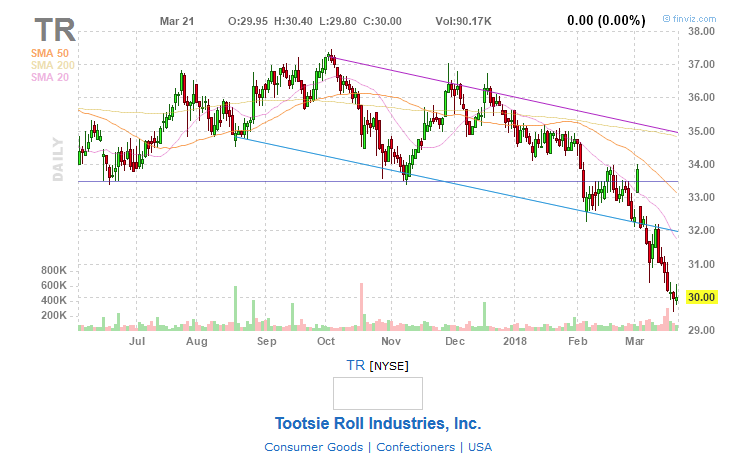Click the finviz.com watermark link
Image resolution: width=751 pixels, height=464 pixels.
689,19
